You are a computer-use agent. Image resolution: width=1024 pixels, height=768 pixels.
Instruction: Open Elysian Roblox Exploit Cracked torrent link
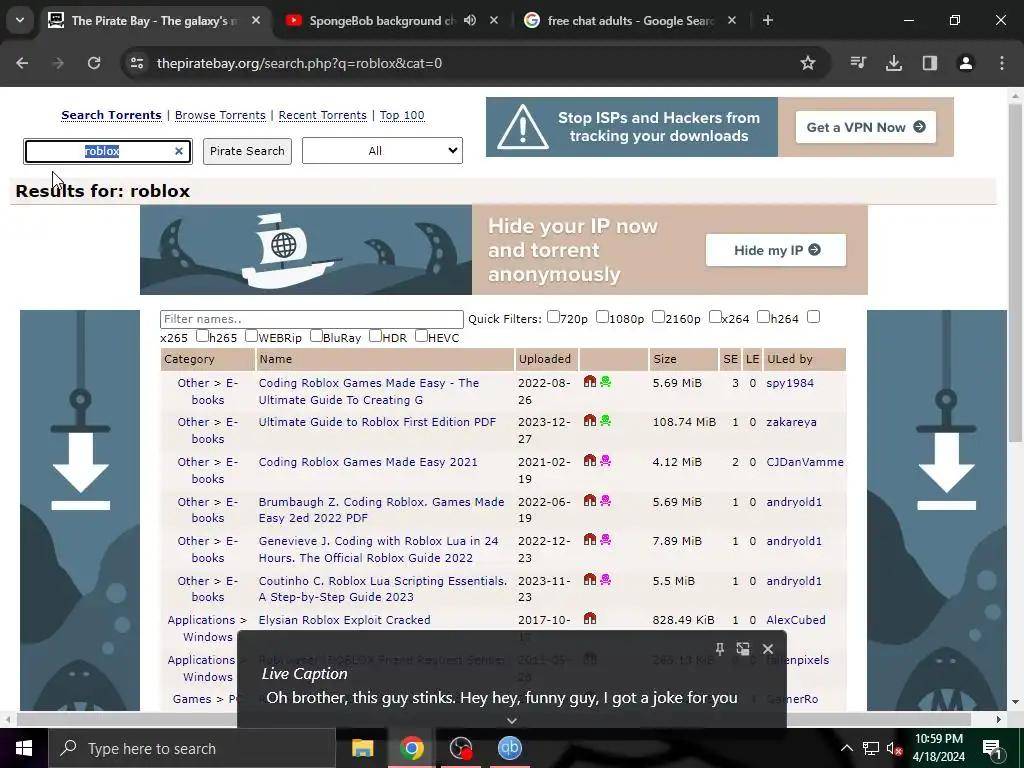[x=344, y=620]
